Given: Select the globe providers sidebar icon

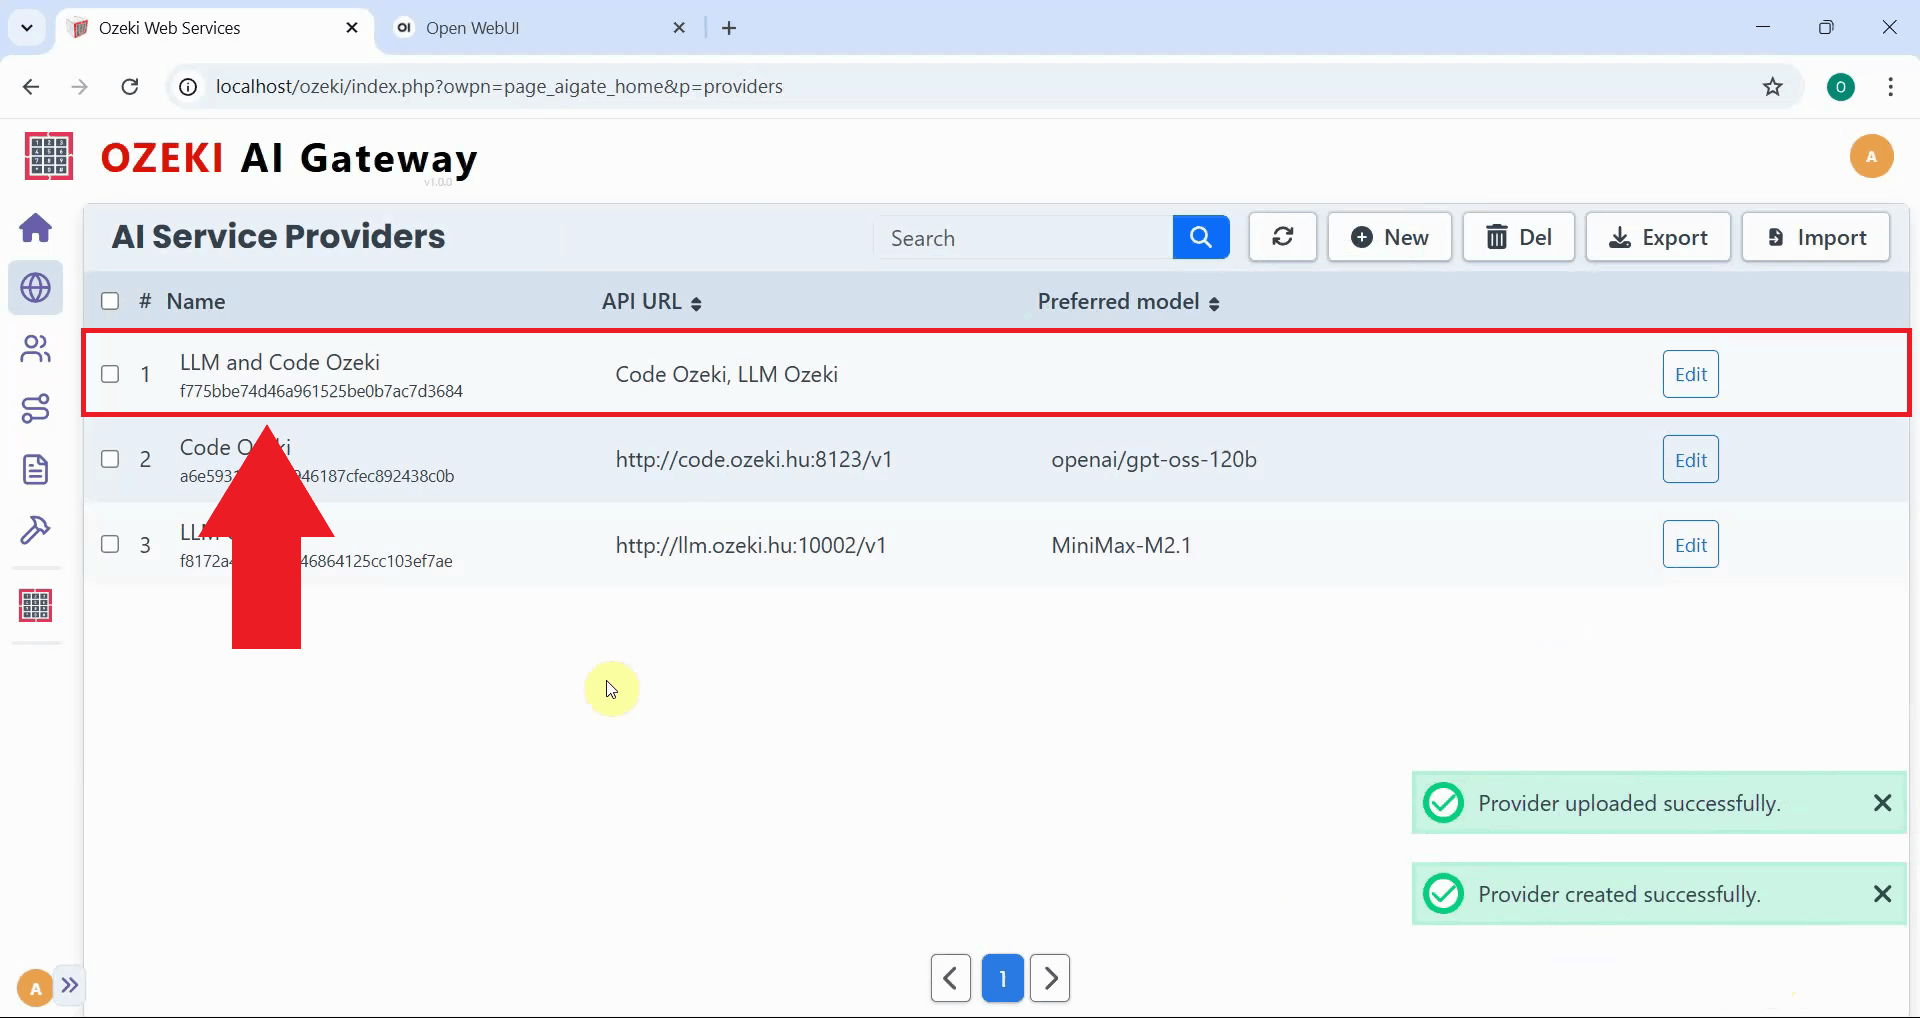Looking at the screenshot, I should pos(36,288).
